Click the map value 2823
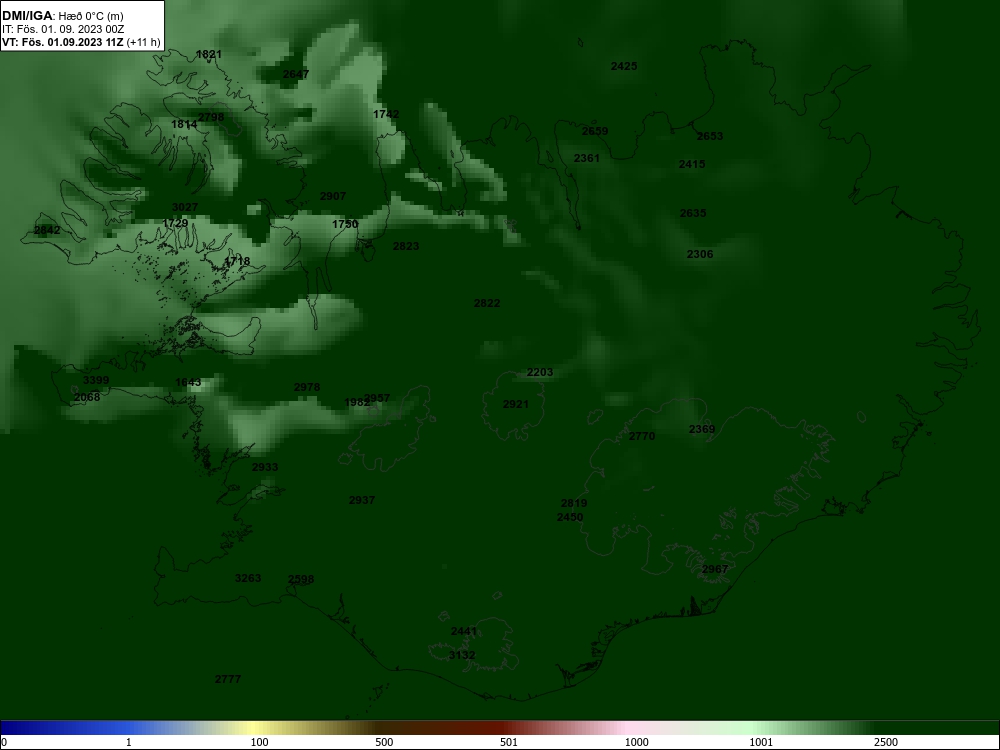1000x750 pixels. [x=406, y=246]
